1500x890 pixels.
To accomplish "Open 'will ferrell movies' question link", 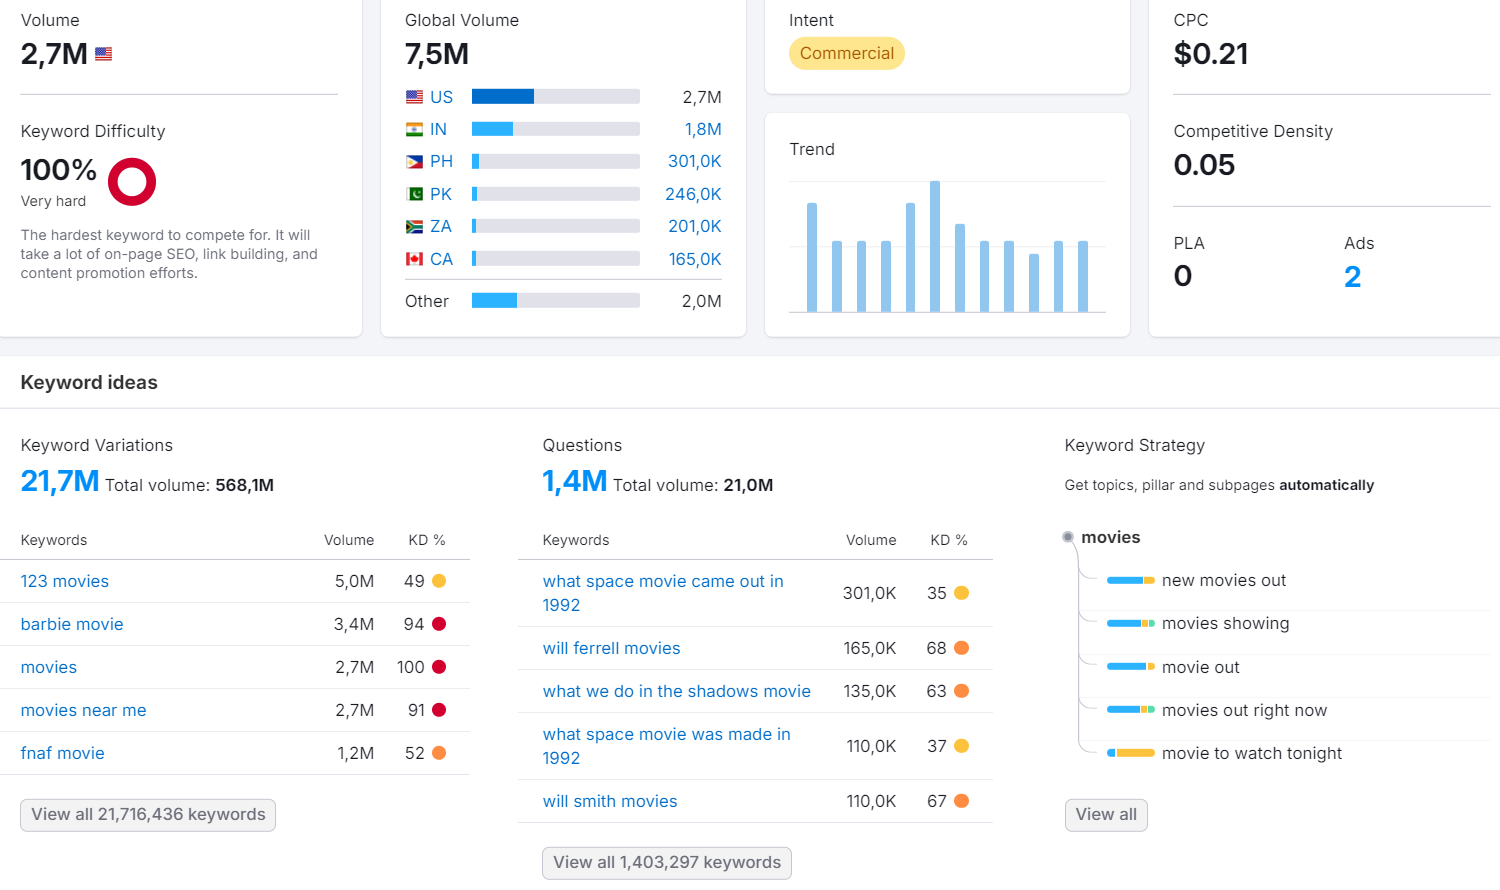I will tap(612, 648).
